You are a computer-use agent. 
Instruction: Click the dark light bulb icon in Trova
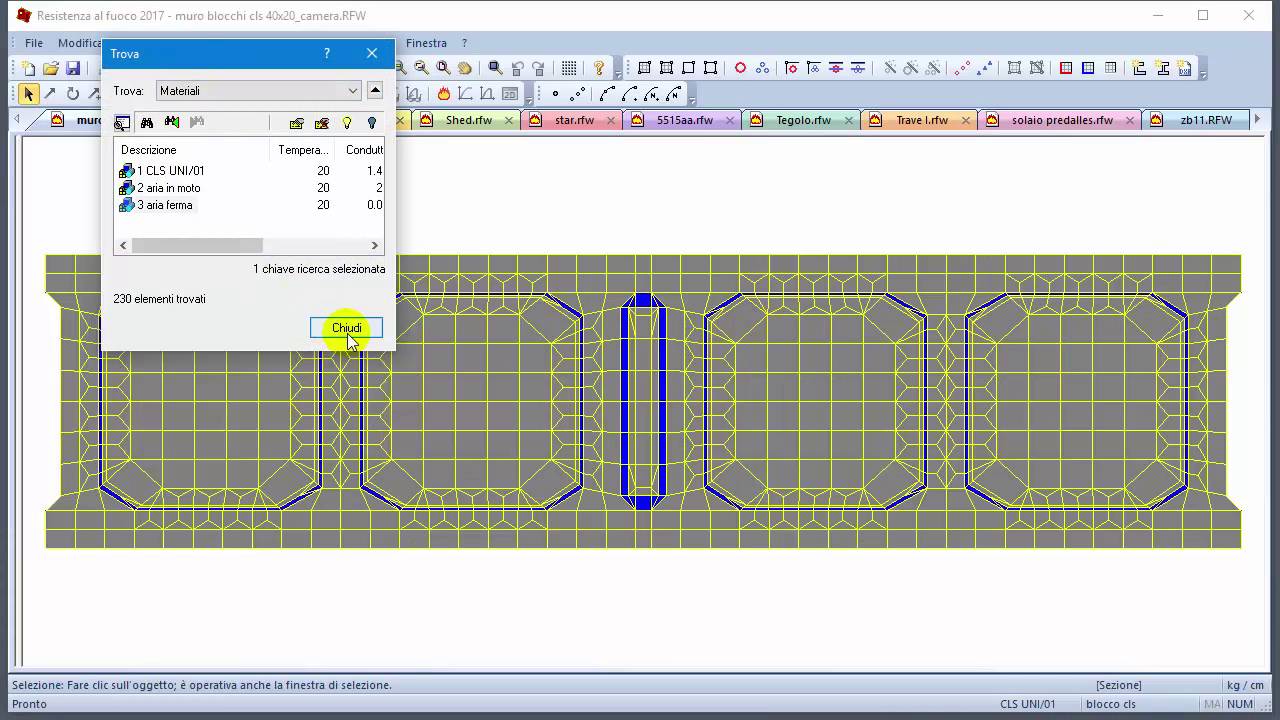click(x=372, y=123)
